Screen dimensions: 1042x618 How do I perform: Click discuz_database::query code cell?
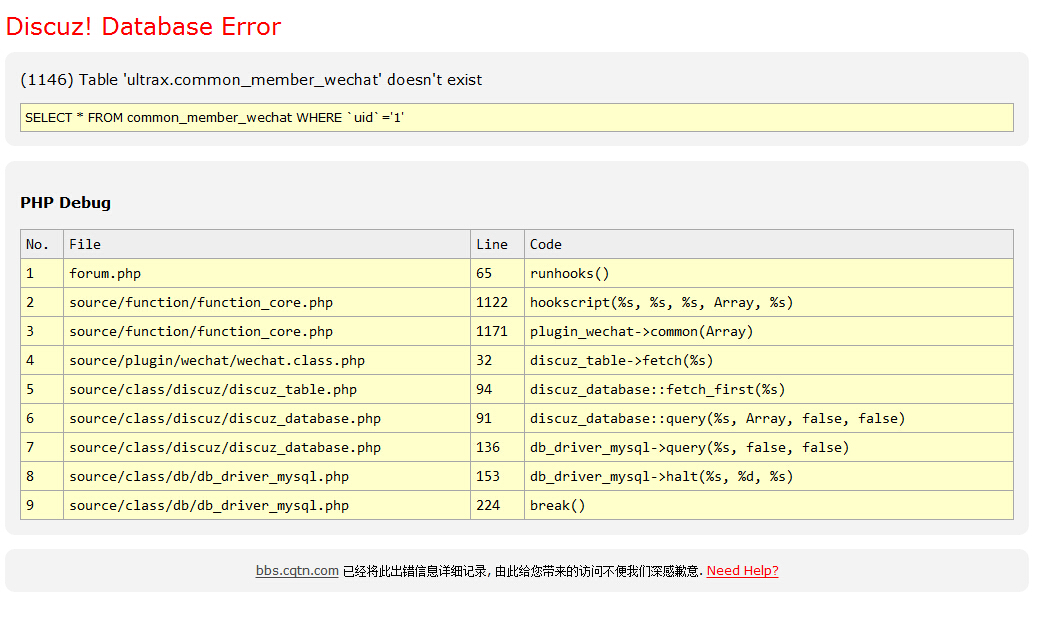tap(769, 418)
